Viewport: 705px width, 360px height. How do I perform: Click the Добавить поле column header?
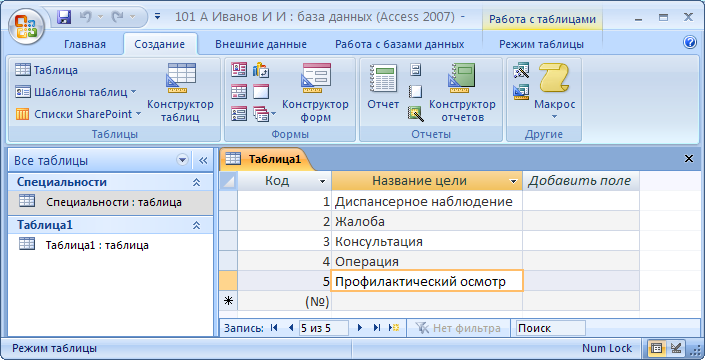(x=580, y=181)
